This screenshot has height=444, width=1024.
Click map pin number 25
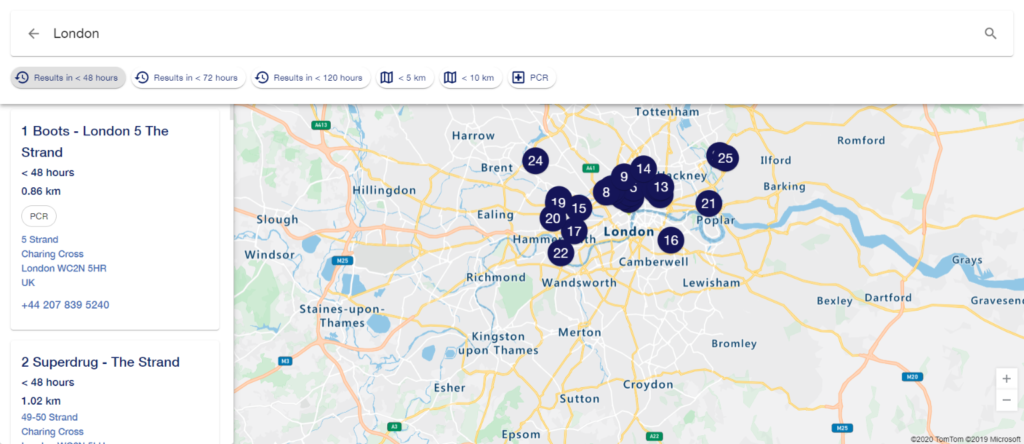tap(725, 157)
